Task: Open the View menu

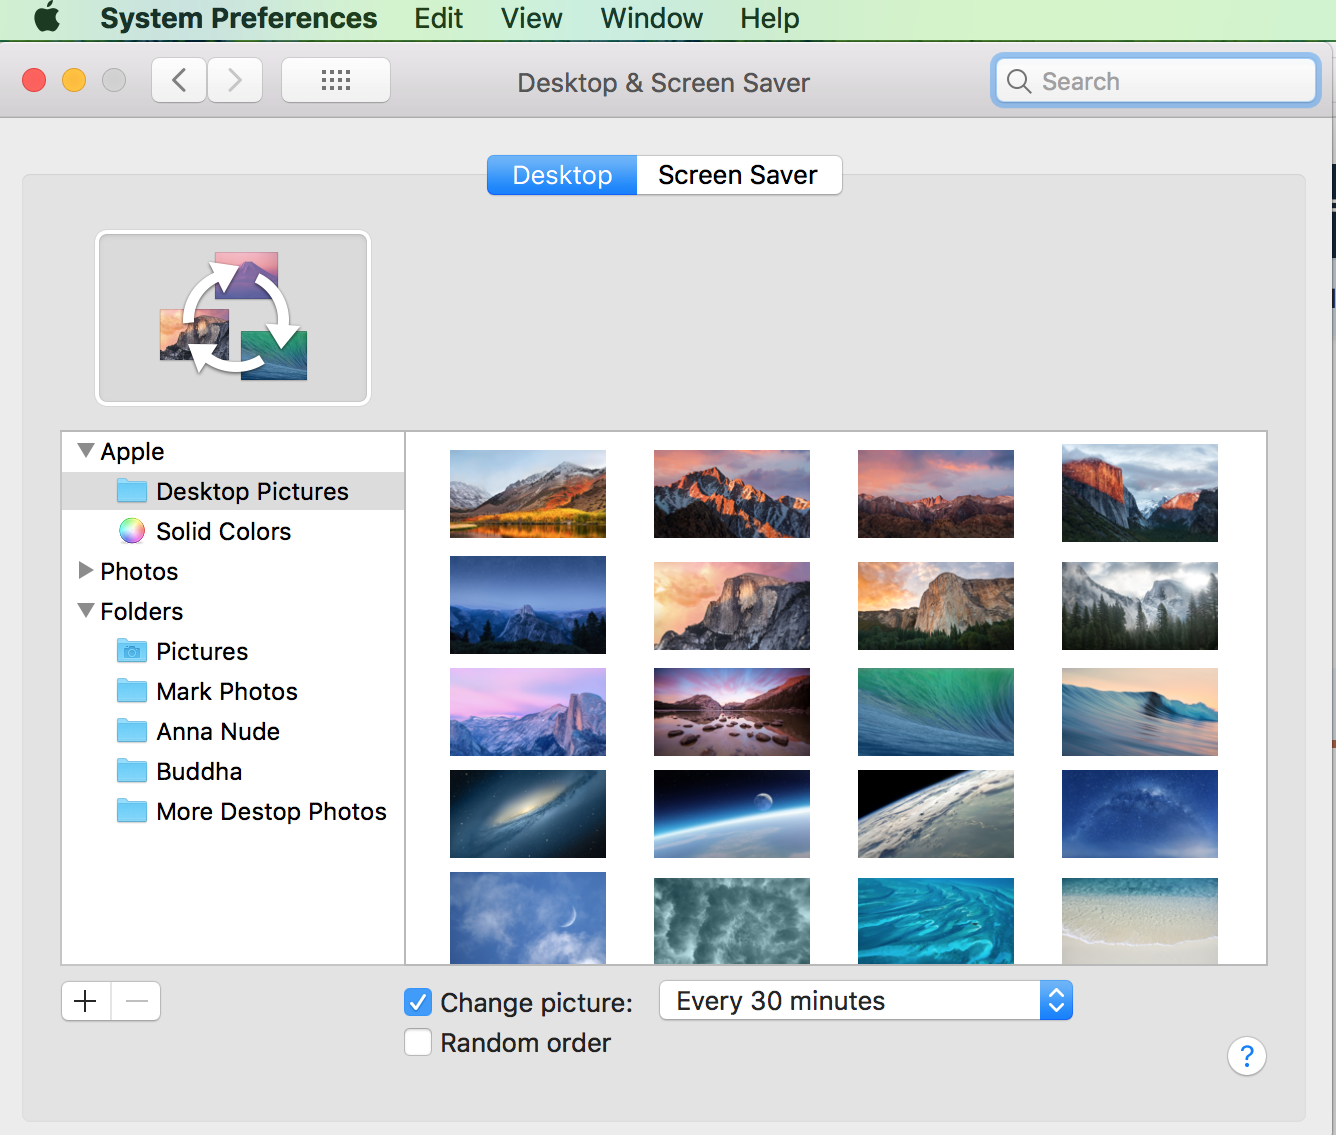Action: click(x=531, y=18)
